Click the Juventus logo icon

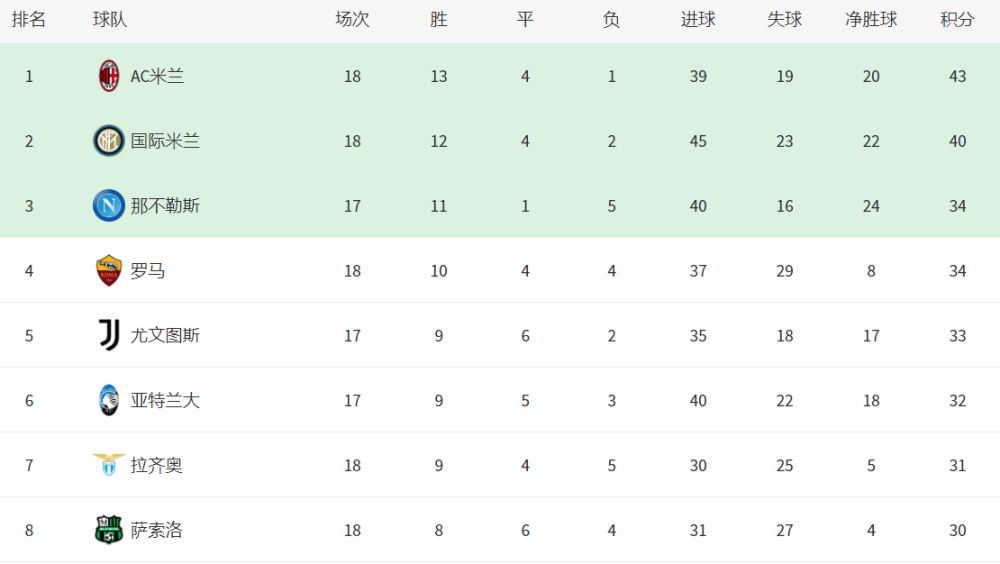coord(108,335)
